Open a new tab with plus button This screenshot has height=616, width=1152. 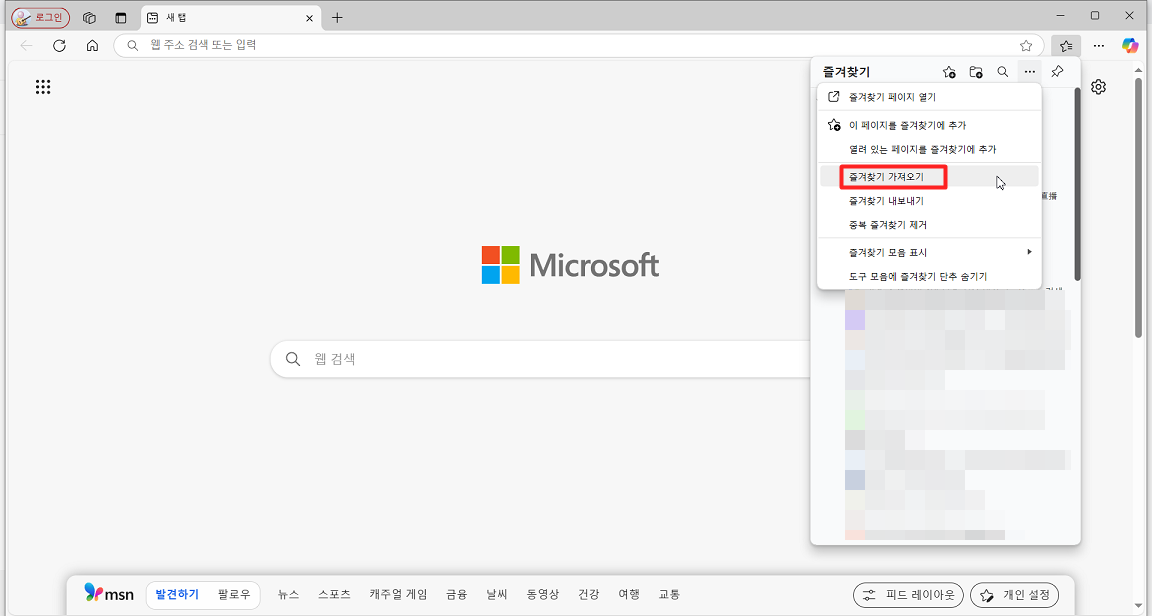pos(337,18)
